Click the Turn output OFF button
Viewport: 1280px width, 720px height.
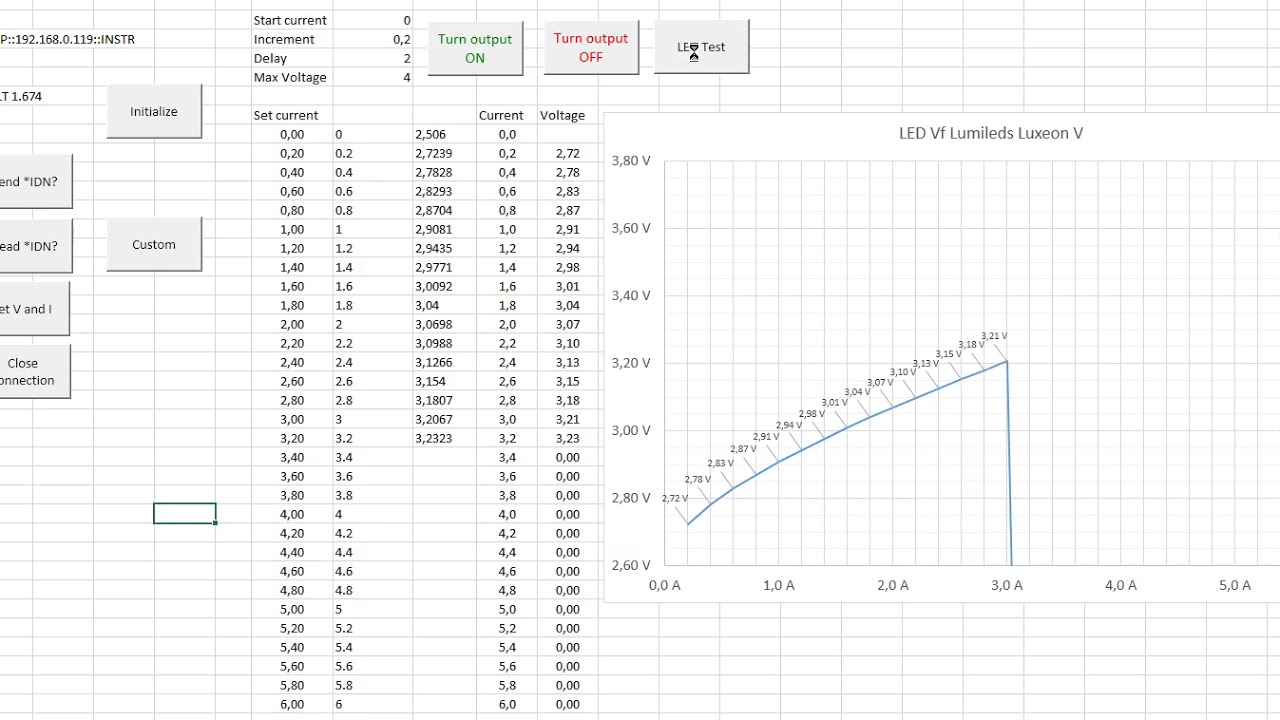(x=591, y=48)
